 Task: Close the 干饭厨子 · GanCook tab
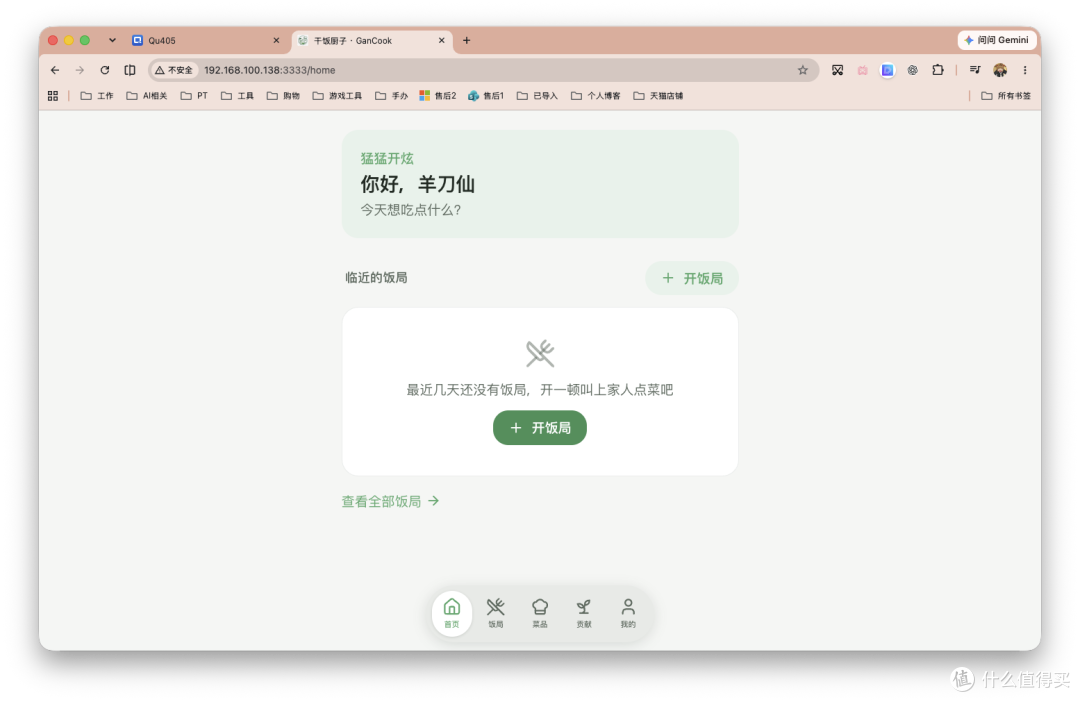[442, 41]
